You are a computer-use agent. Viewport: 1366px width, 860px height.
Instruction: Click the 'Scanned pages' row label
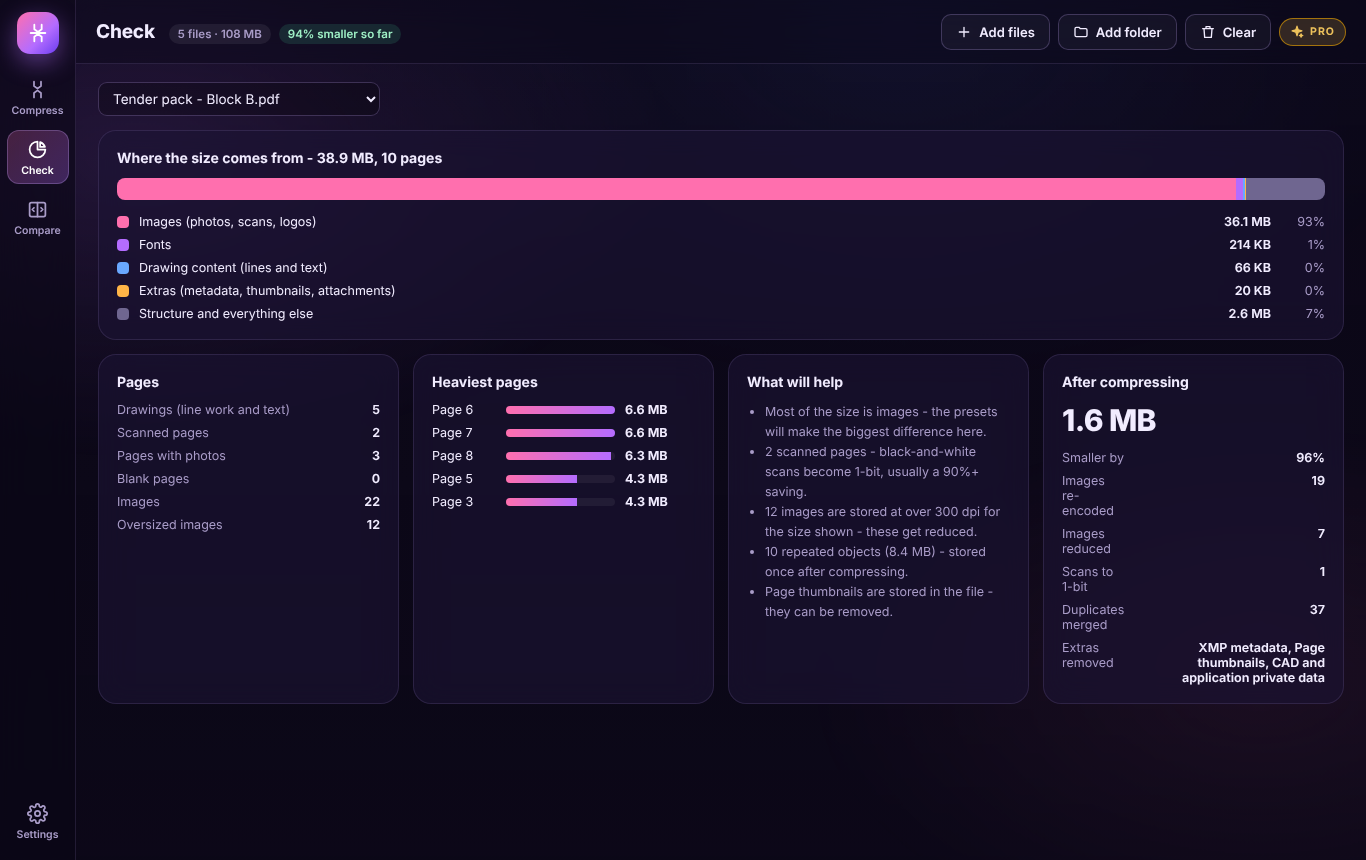163,433
